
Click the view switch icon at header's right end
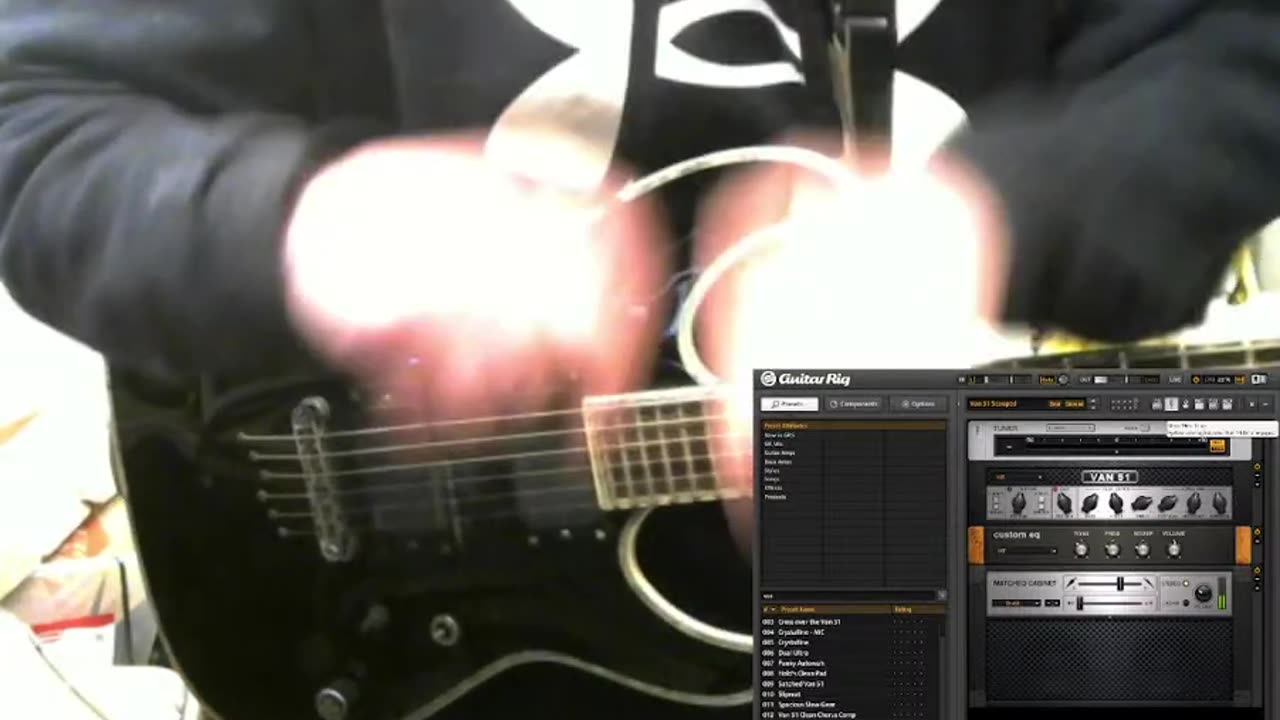[x=1258, y=379]
